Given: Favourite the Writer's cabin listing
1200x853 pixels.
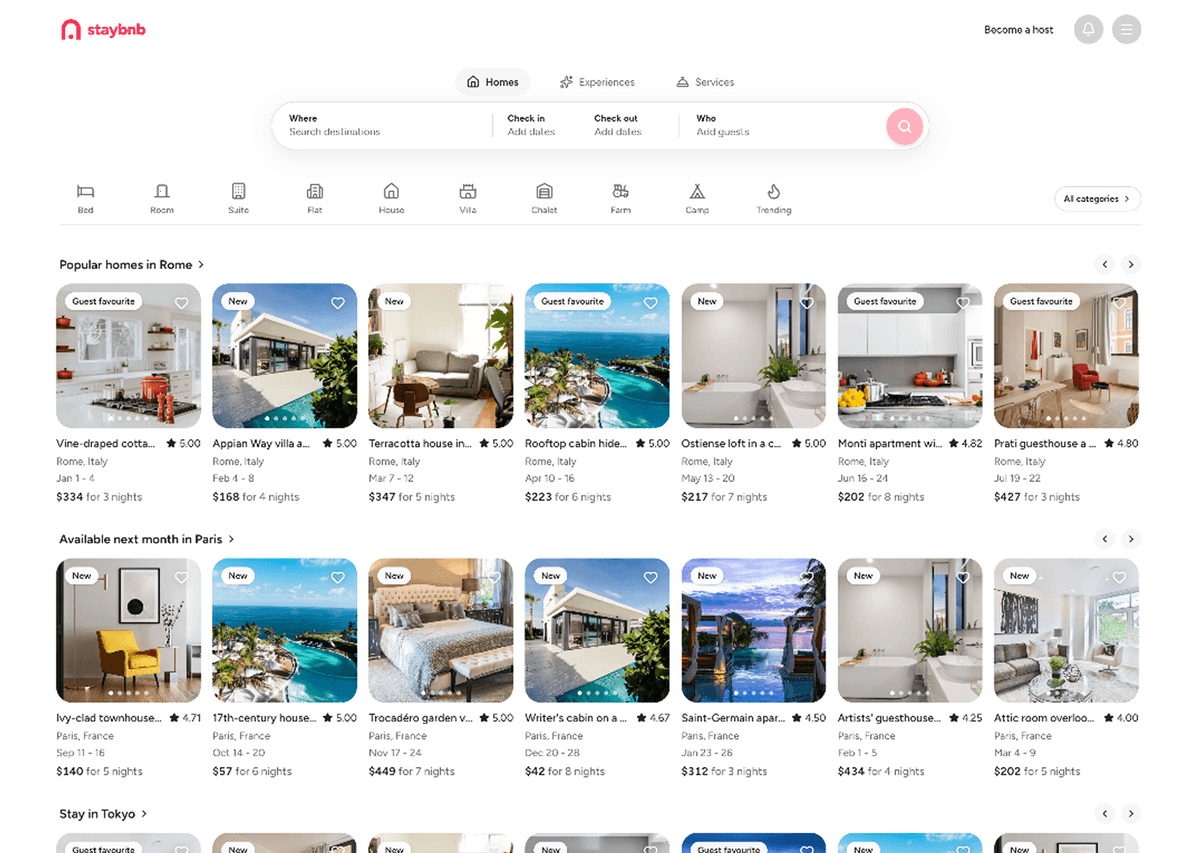Looking at the screenshot, I should 650,577.
